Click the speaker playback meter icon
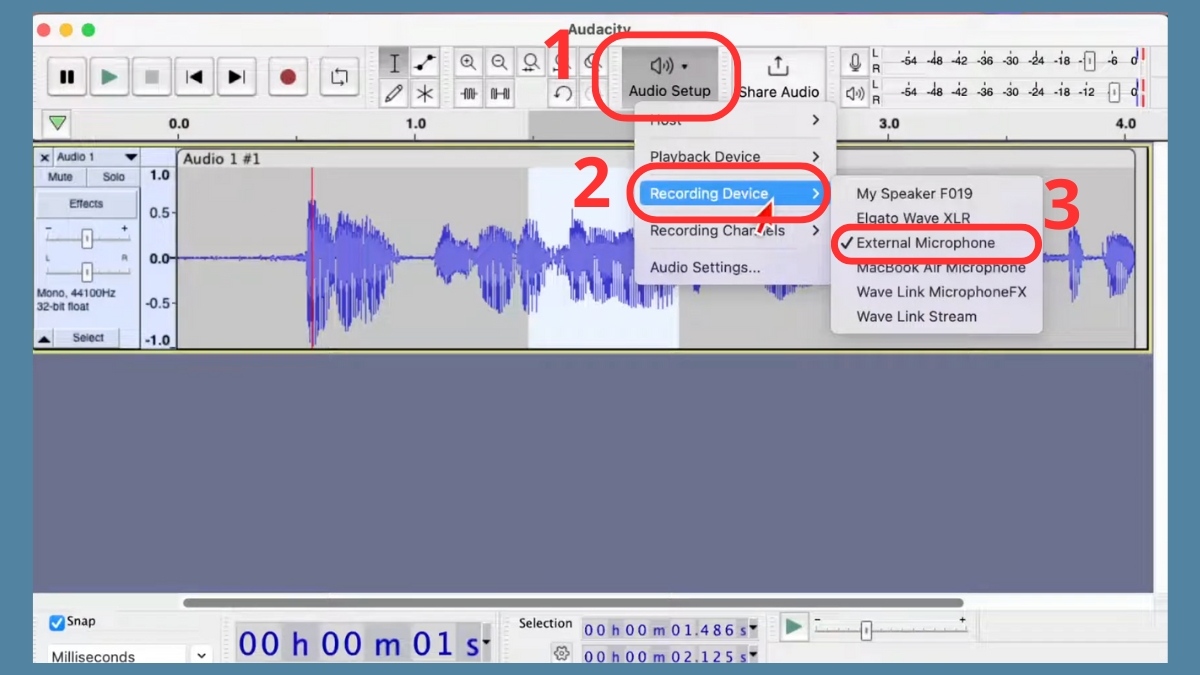Screen dimensions: 1200x675 855,94
